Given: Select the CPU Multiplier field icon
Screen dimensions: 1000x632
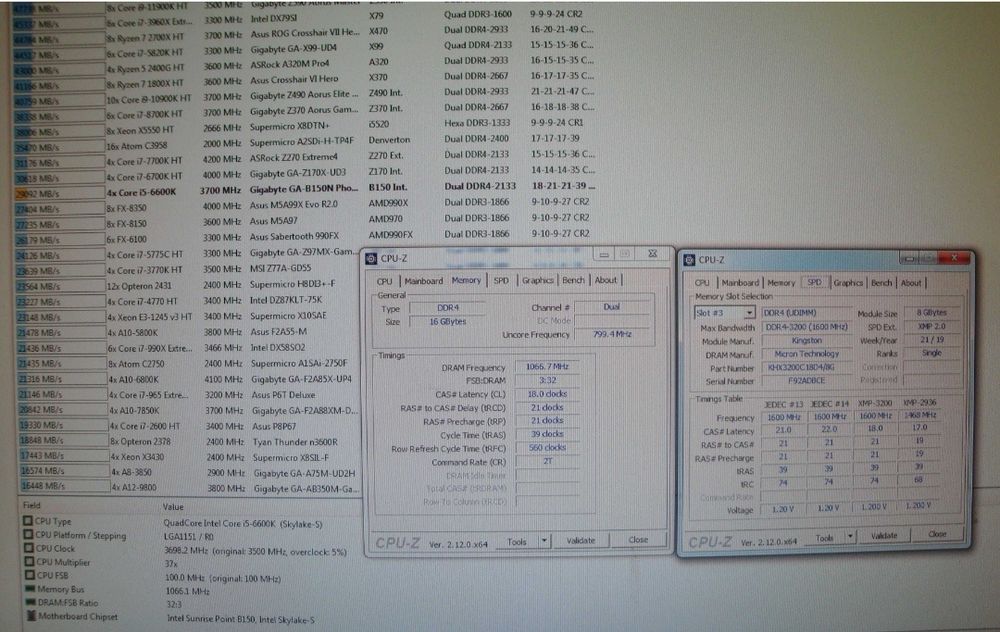Looking at the screenshot, I should pyautogui.click(x=29, y=562).
